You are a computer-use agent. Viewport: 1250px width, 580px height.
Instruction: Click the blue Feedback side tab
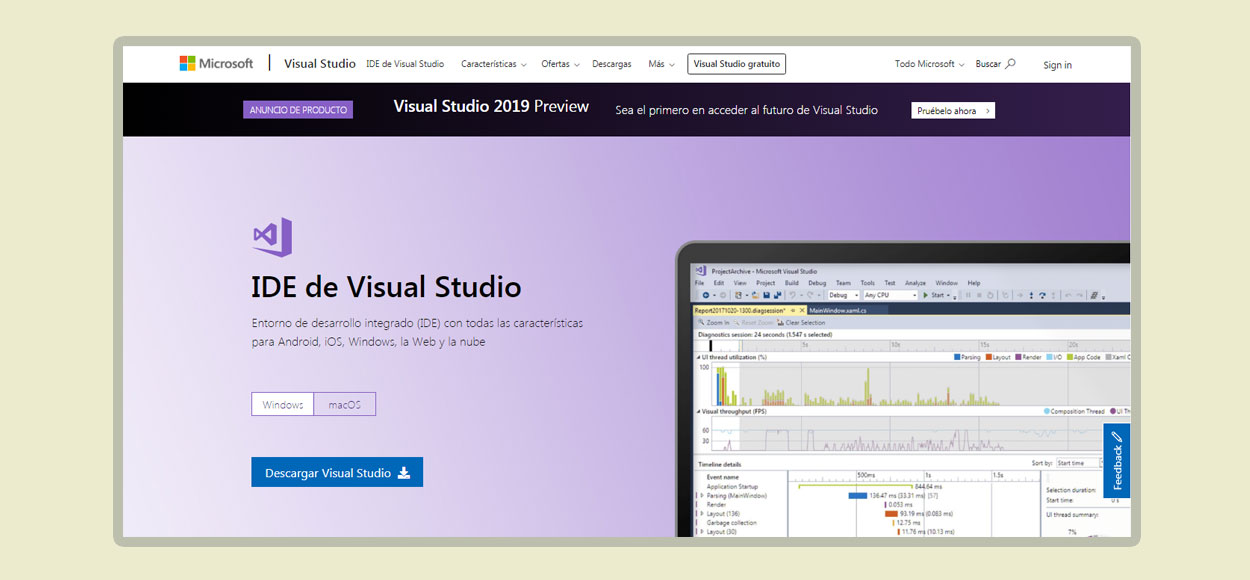[x=1117, y=461]
